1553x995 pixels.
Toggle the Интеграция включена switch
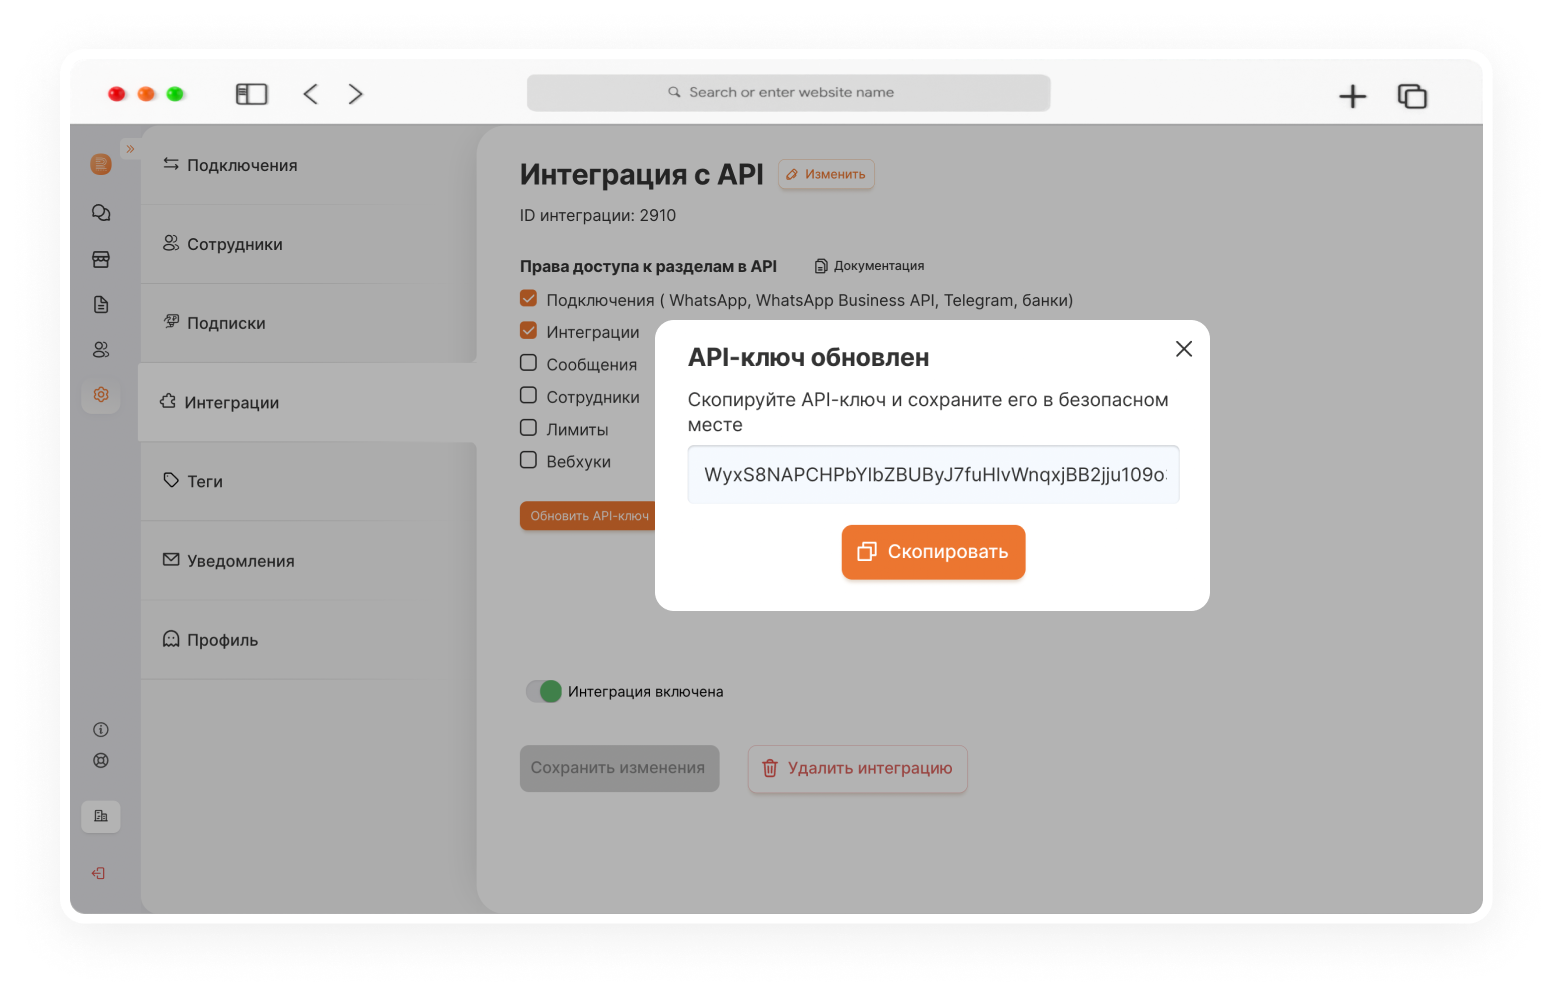(544, 691)
